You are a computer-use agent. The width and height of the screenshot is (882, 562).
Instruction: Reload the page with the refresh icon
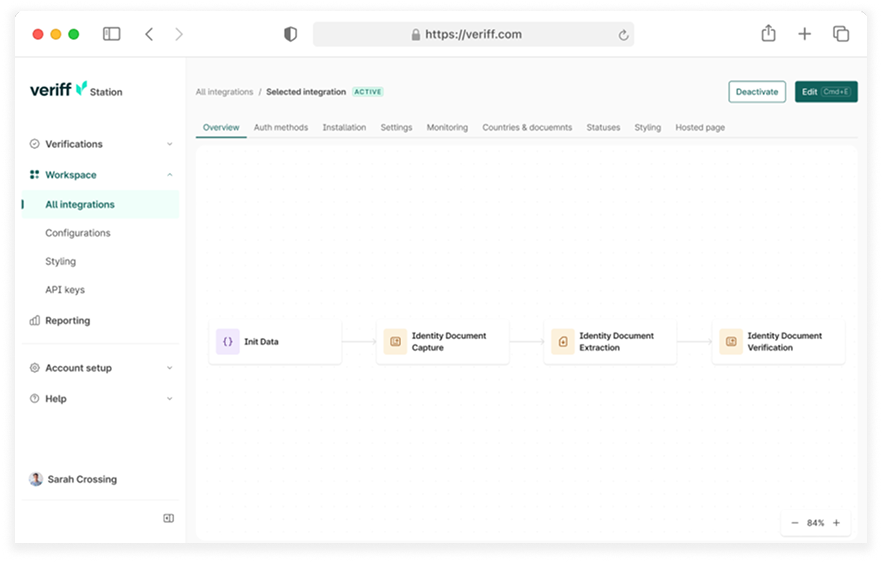pos(623,35)
